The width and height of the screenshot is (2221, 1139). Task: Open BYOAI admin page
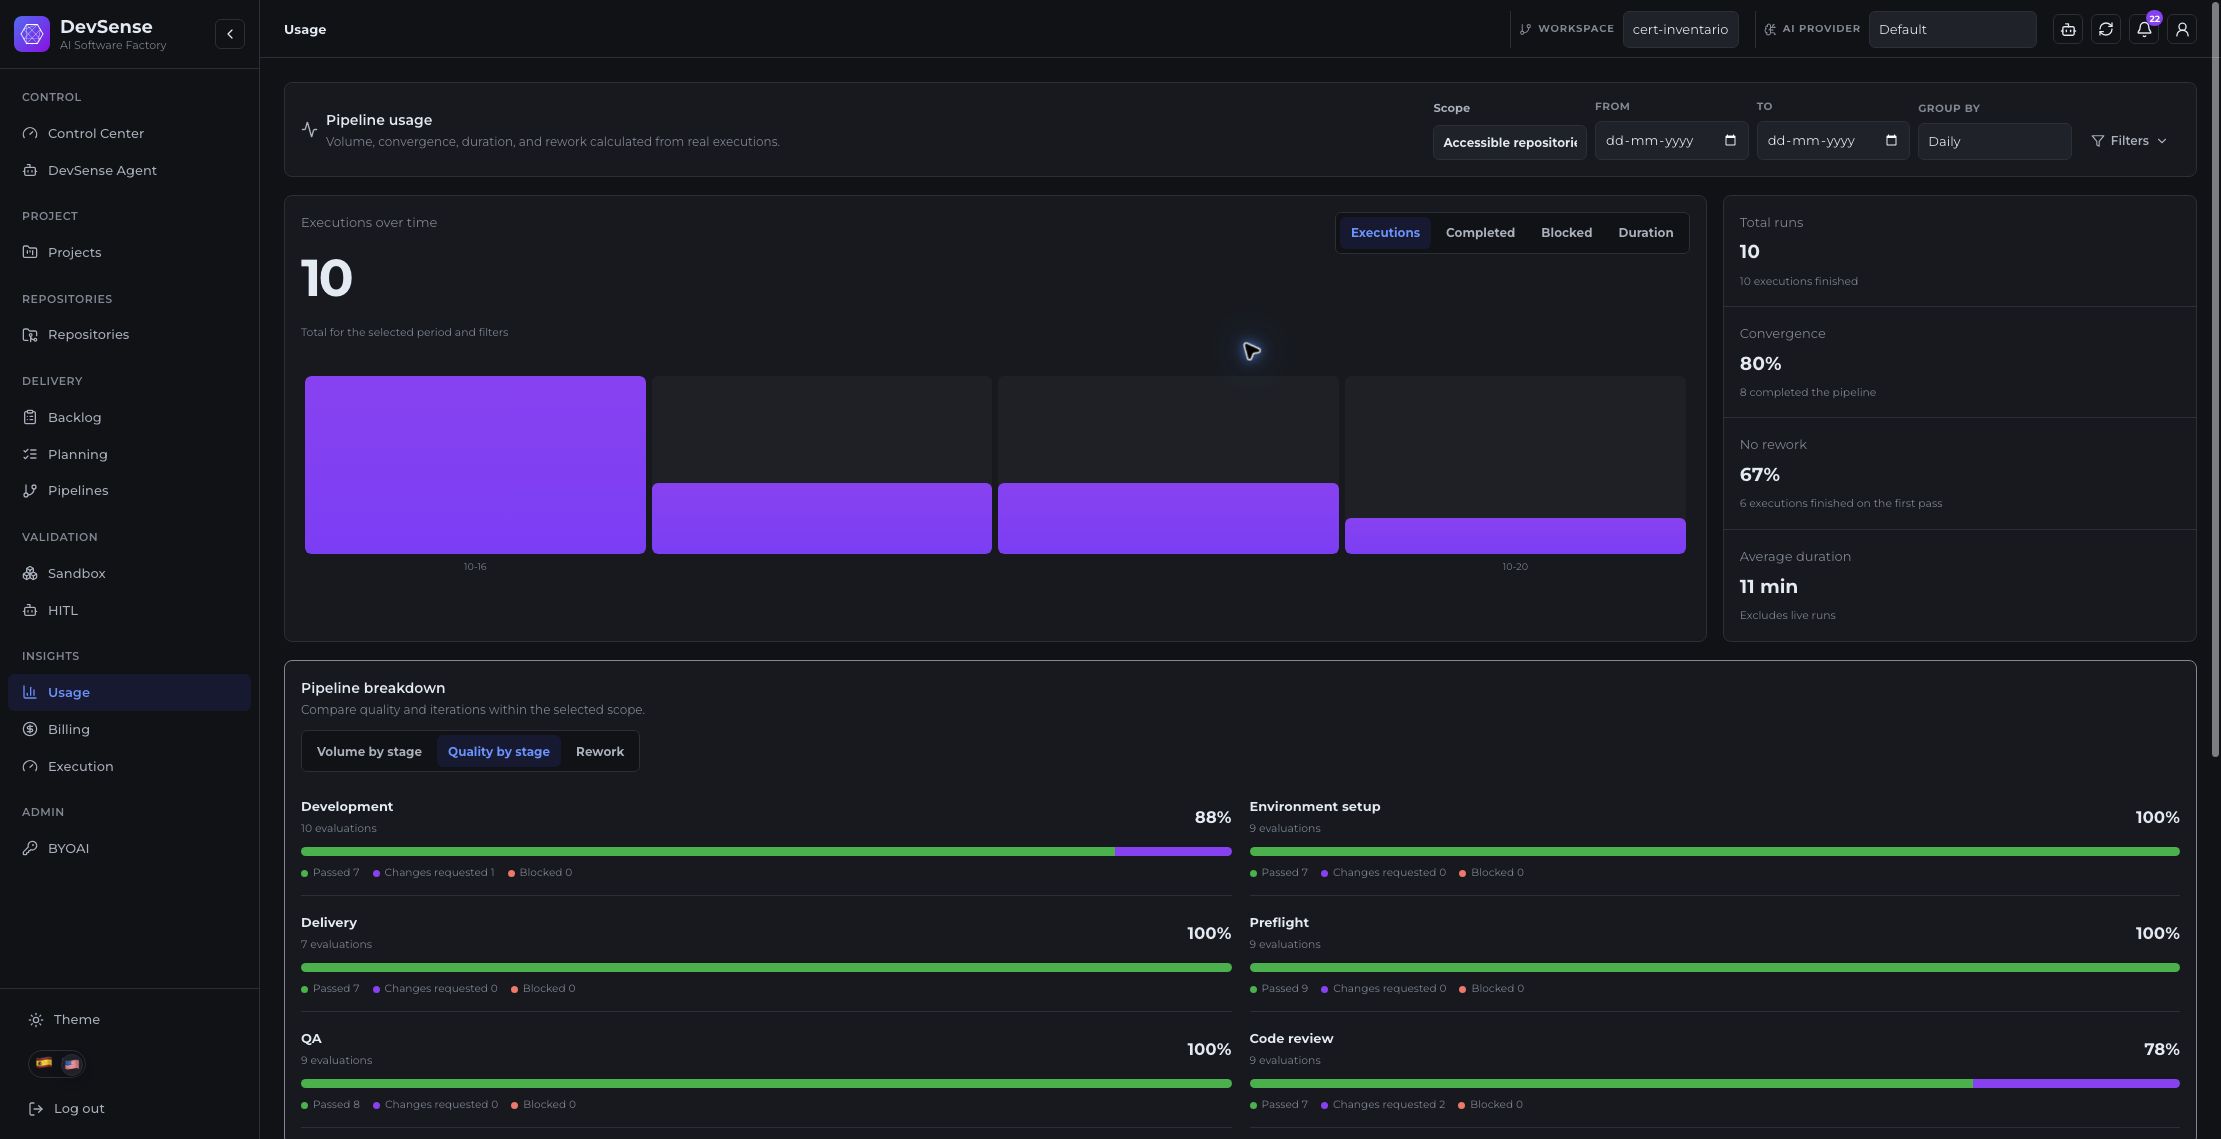pos(129,848)
